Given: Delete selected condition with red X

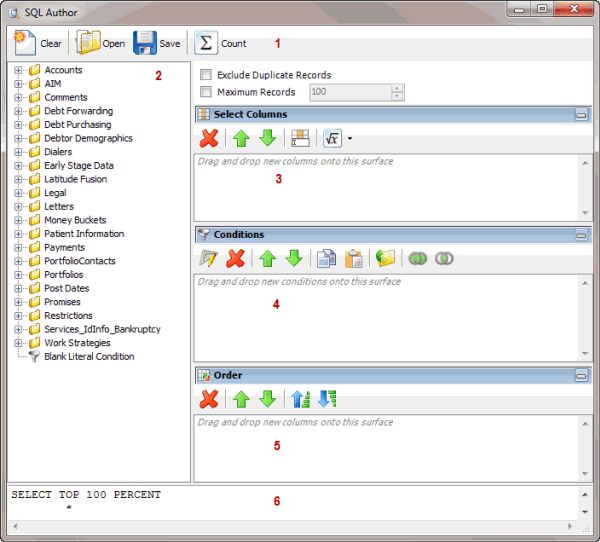Looking at the screenshot, I should pyautogui.click(x=235, y=258).
